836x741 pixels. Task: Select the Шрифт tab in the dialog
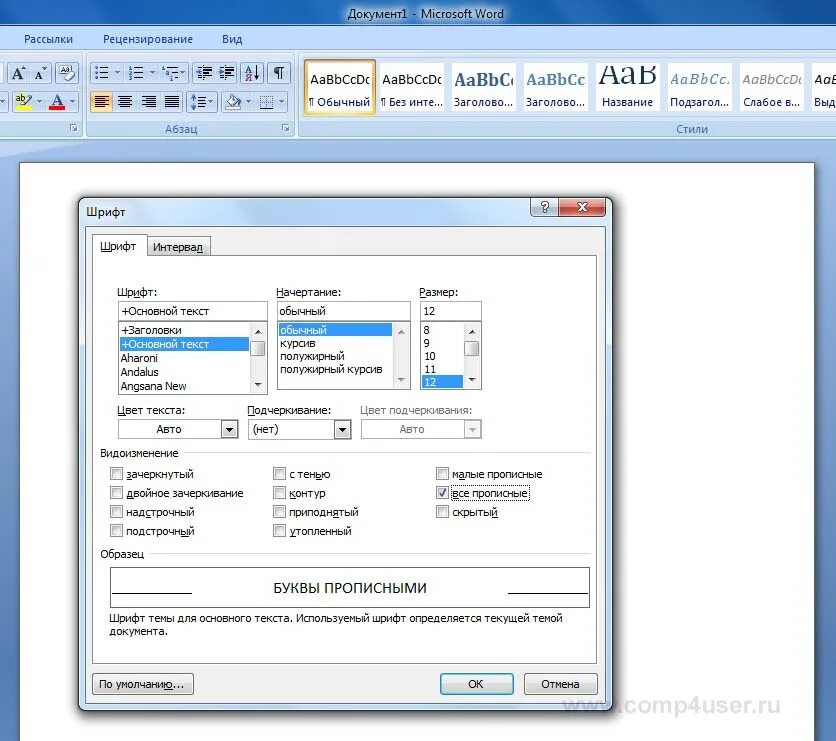[x=118, y=246]
